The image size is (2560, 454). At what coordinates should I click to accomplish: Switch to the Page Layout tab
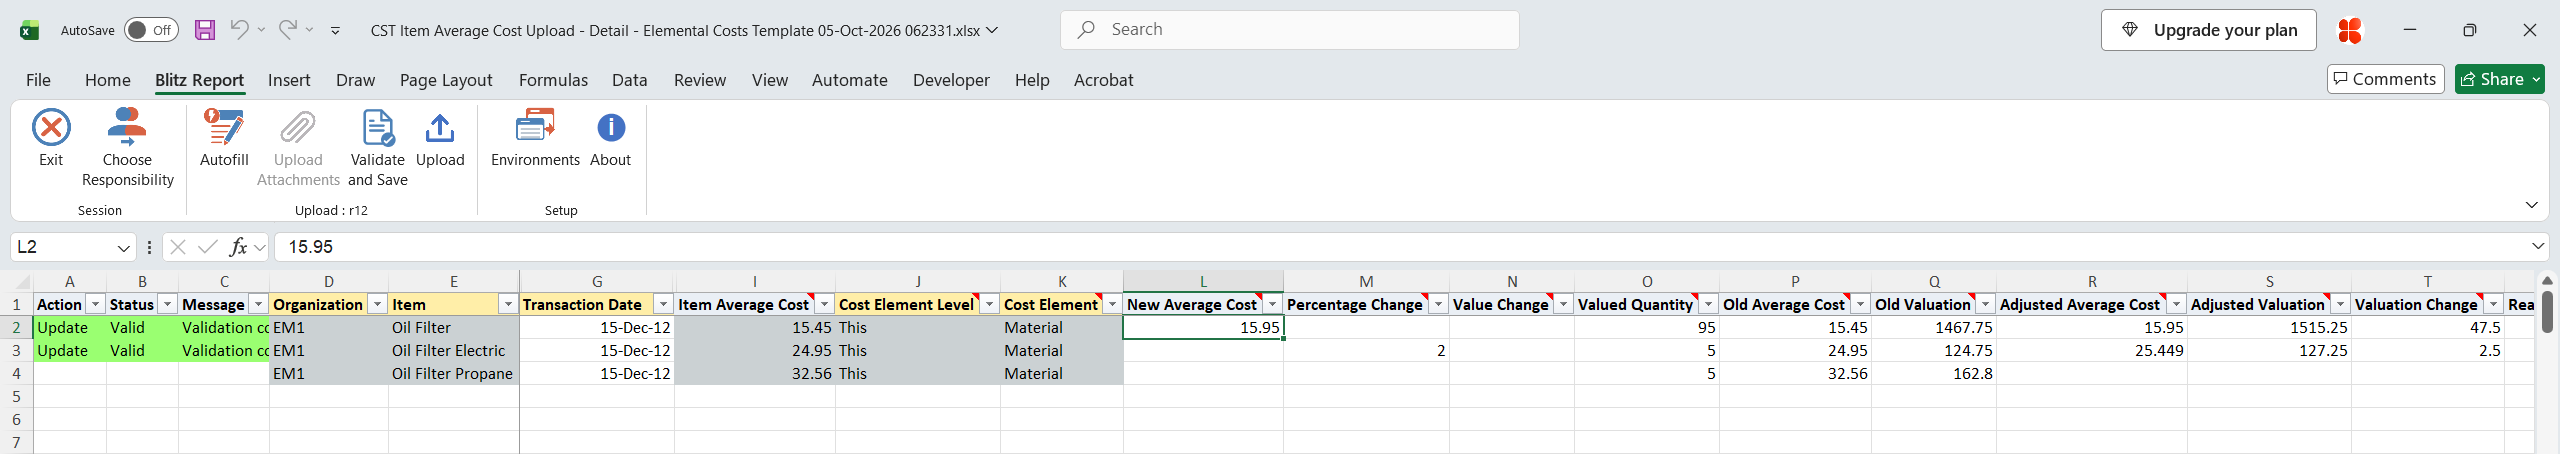pyautogui.click(x=446, y=80)
